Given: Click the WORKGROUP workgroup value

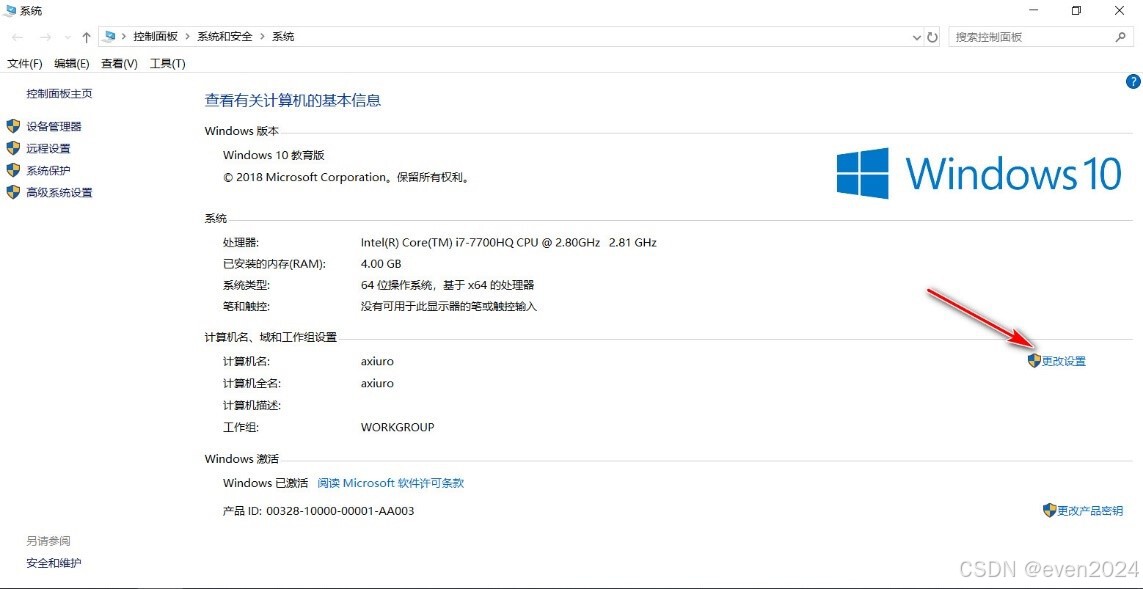Looking at the screenshot, I should tap(397, 427).
